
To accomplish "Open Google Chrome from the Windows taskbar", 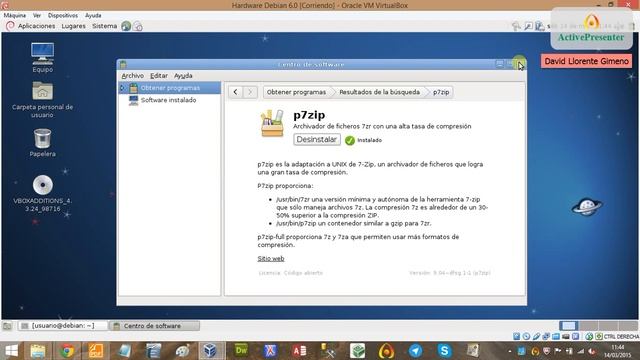I will (x=67, y=351).
